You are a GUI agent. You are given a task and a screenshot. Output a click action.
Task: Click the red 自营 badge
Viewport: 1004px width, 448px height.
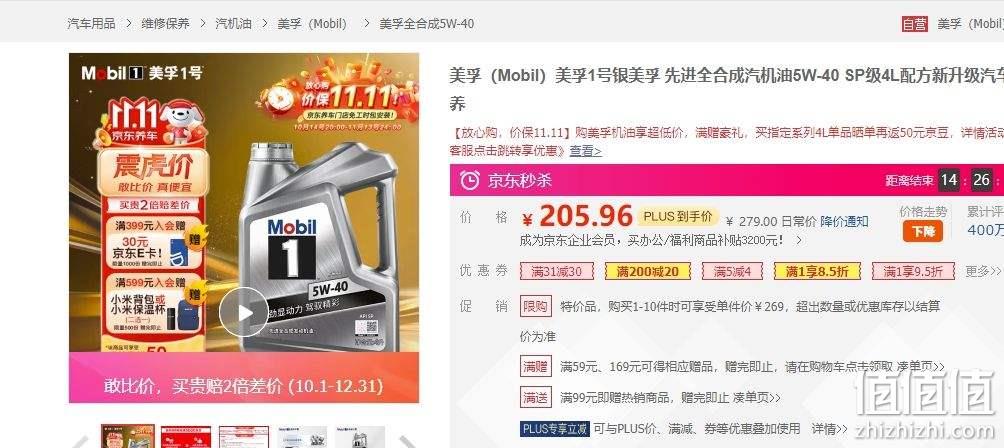[x=914, y=24]
